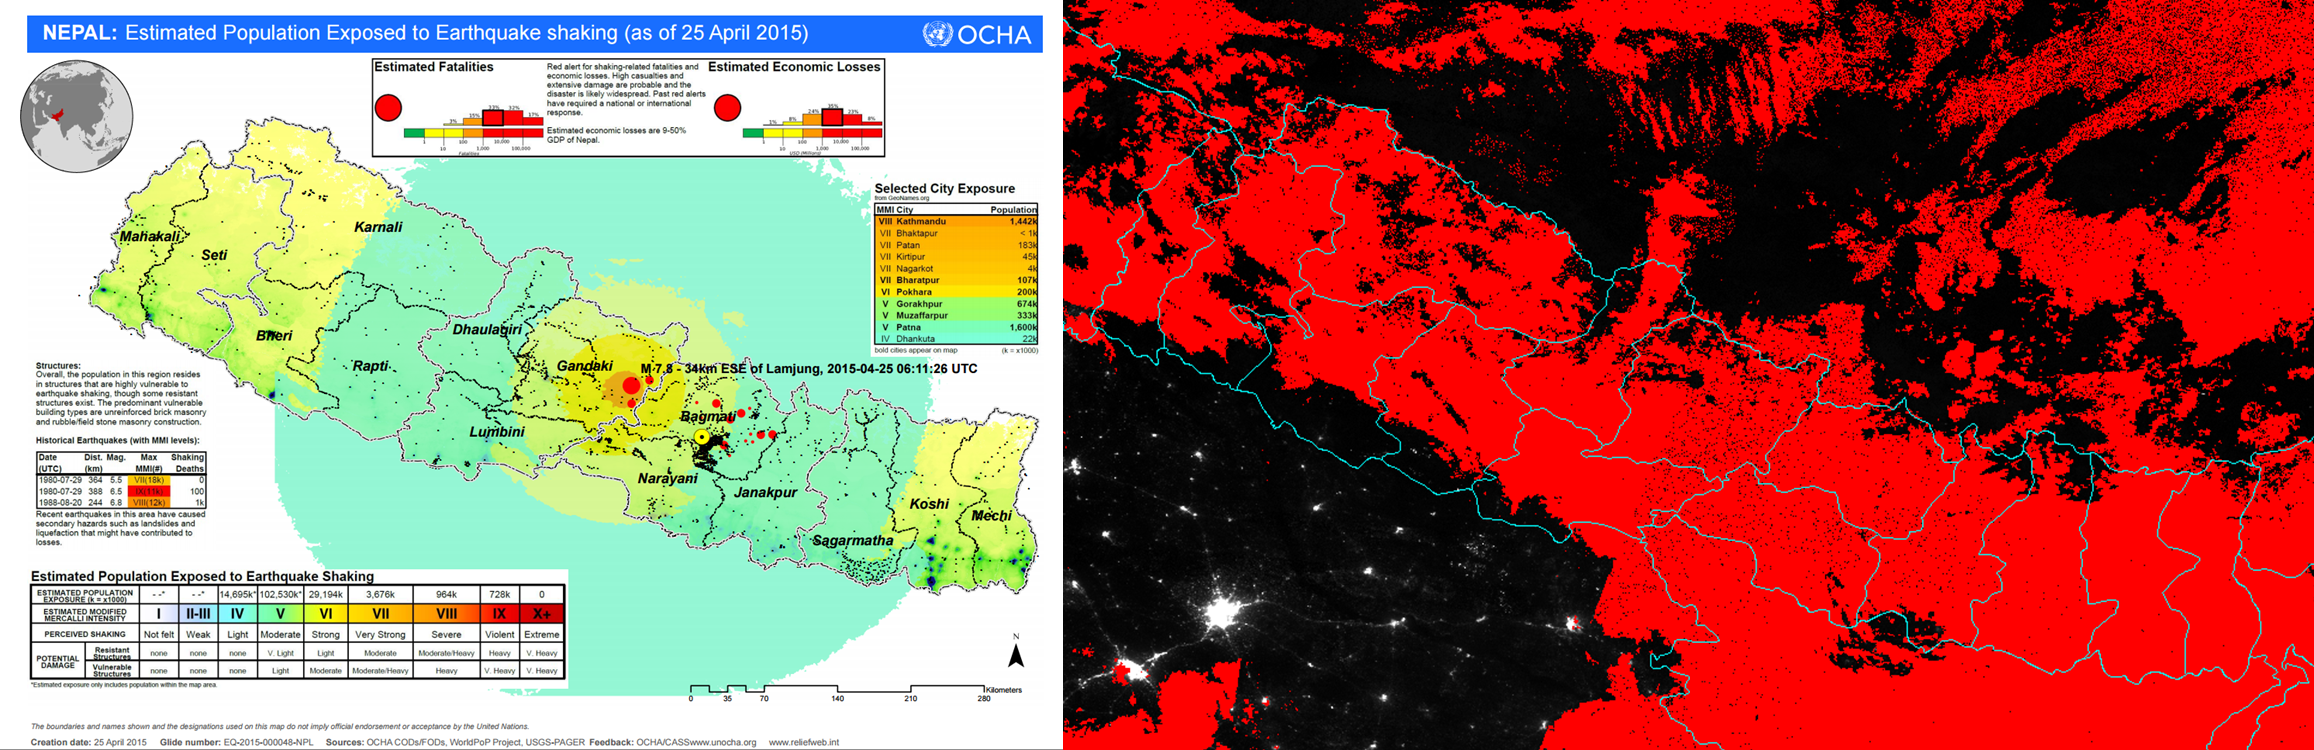Select the Muzaffarpur row in the city table
Viewport: 2314px width, 750px height.
(957, 315)
